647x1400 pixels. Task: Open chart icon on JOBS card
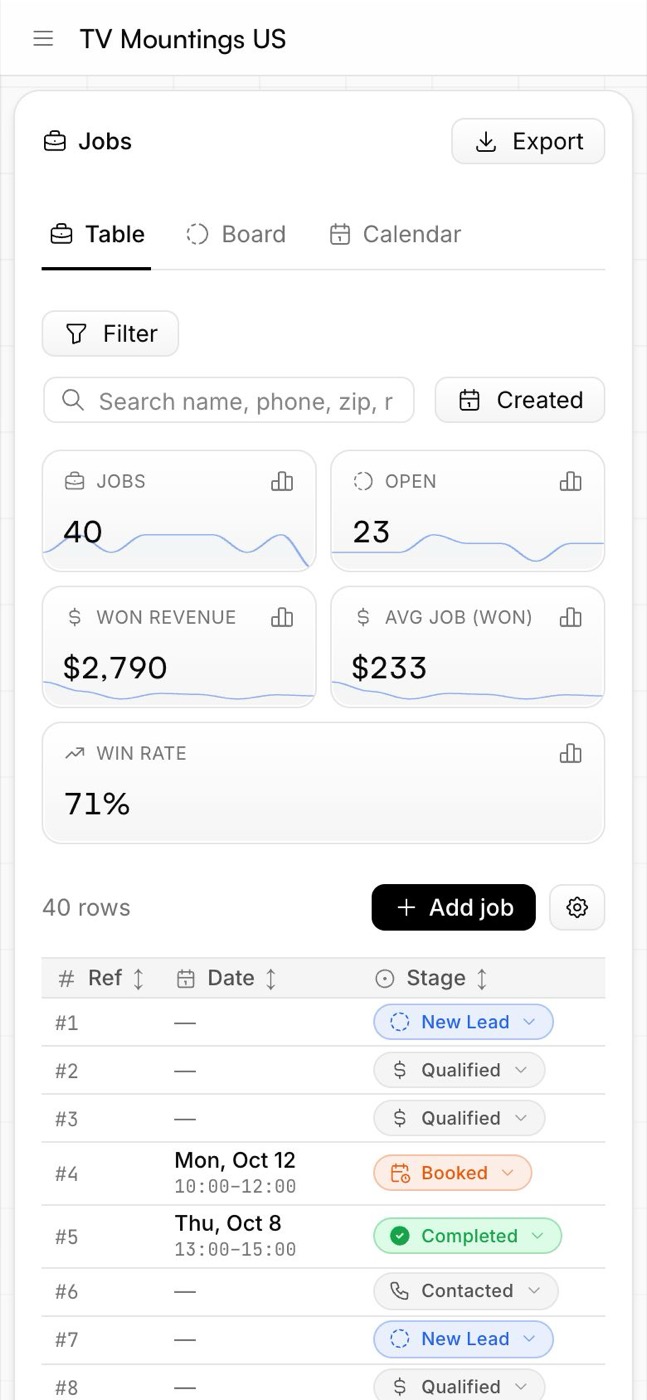point(282,482)
